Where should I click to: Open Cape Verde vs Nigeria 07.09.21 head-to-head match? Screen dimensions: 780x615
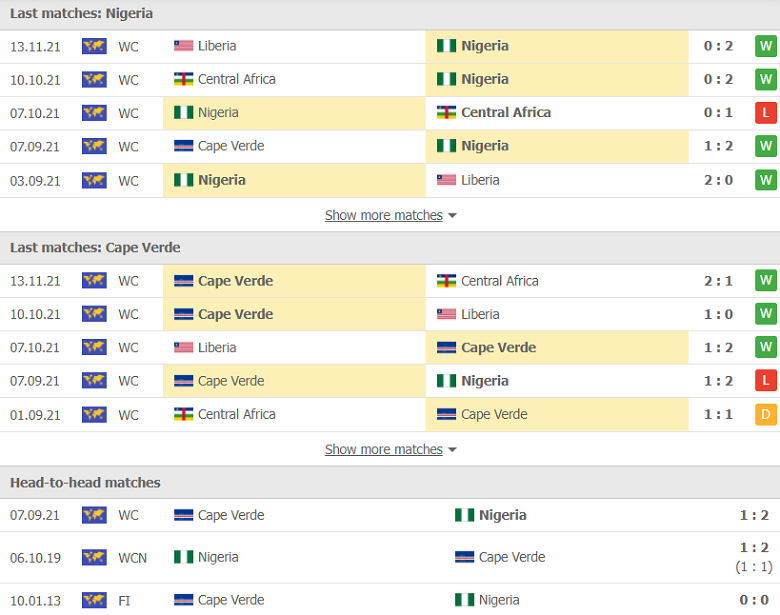click(x=390, y=515)
